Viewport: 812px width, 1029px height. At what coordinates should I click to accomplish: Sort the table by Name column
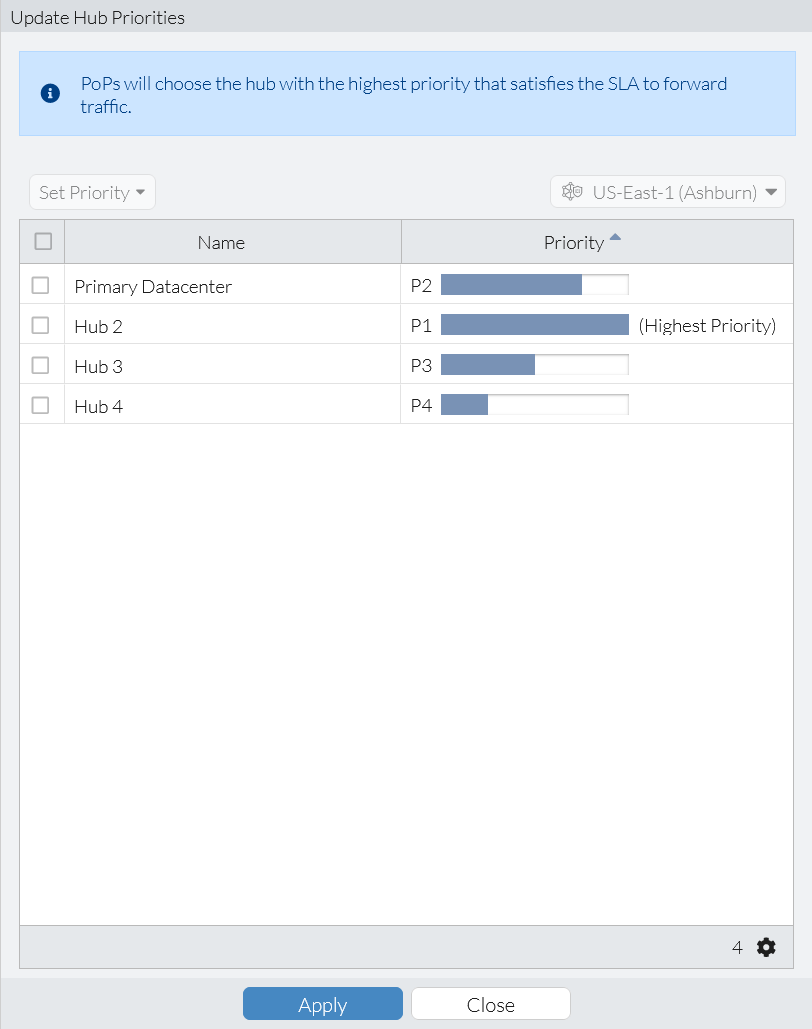pyautogui.click(x=221, y=242)
